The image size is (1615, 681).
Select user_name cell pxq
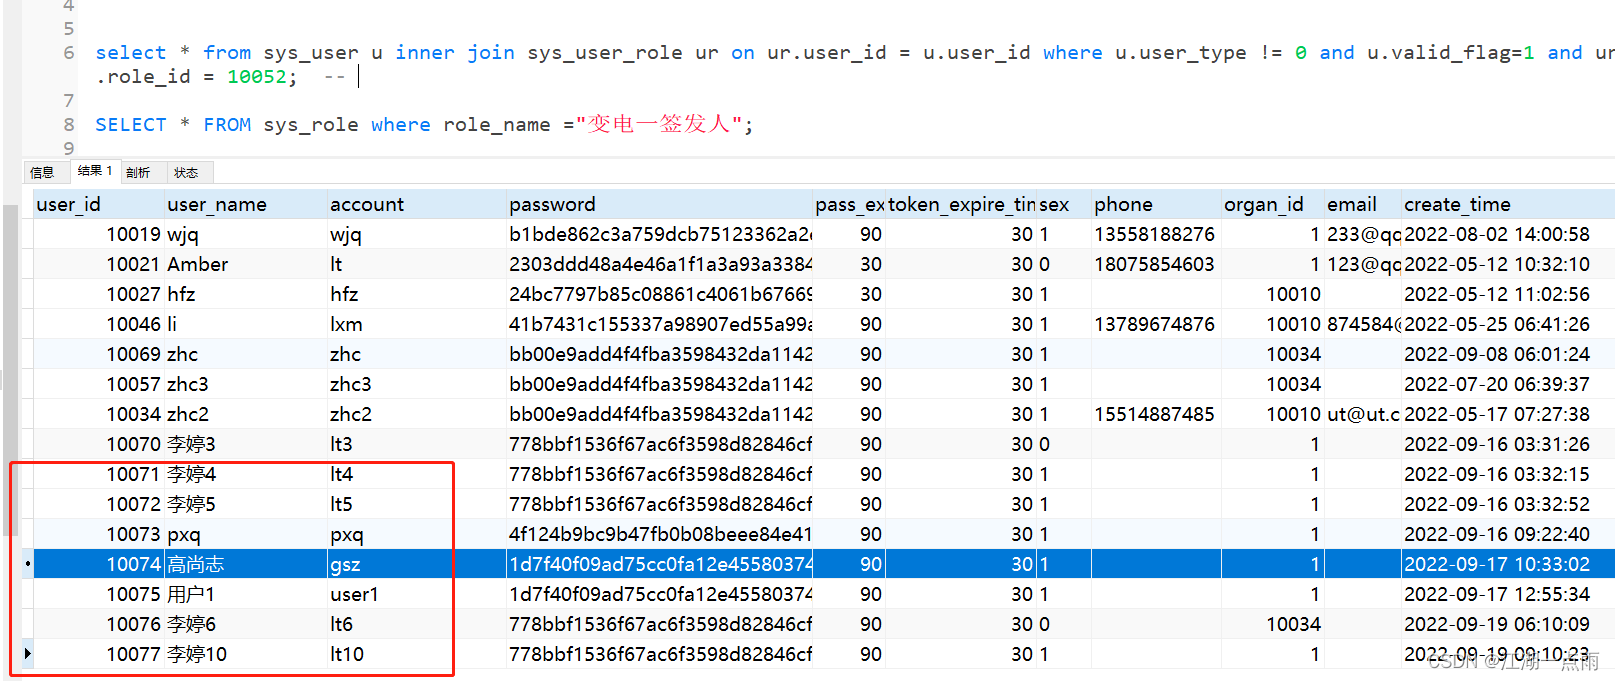point(245,534)
